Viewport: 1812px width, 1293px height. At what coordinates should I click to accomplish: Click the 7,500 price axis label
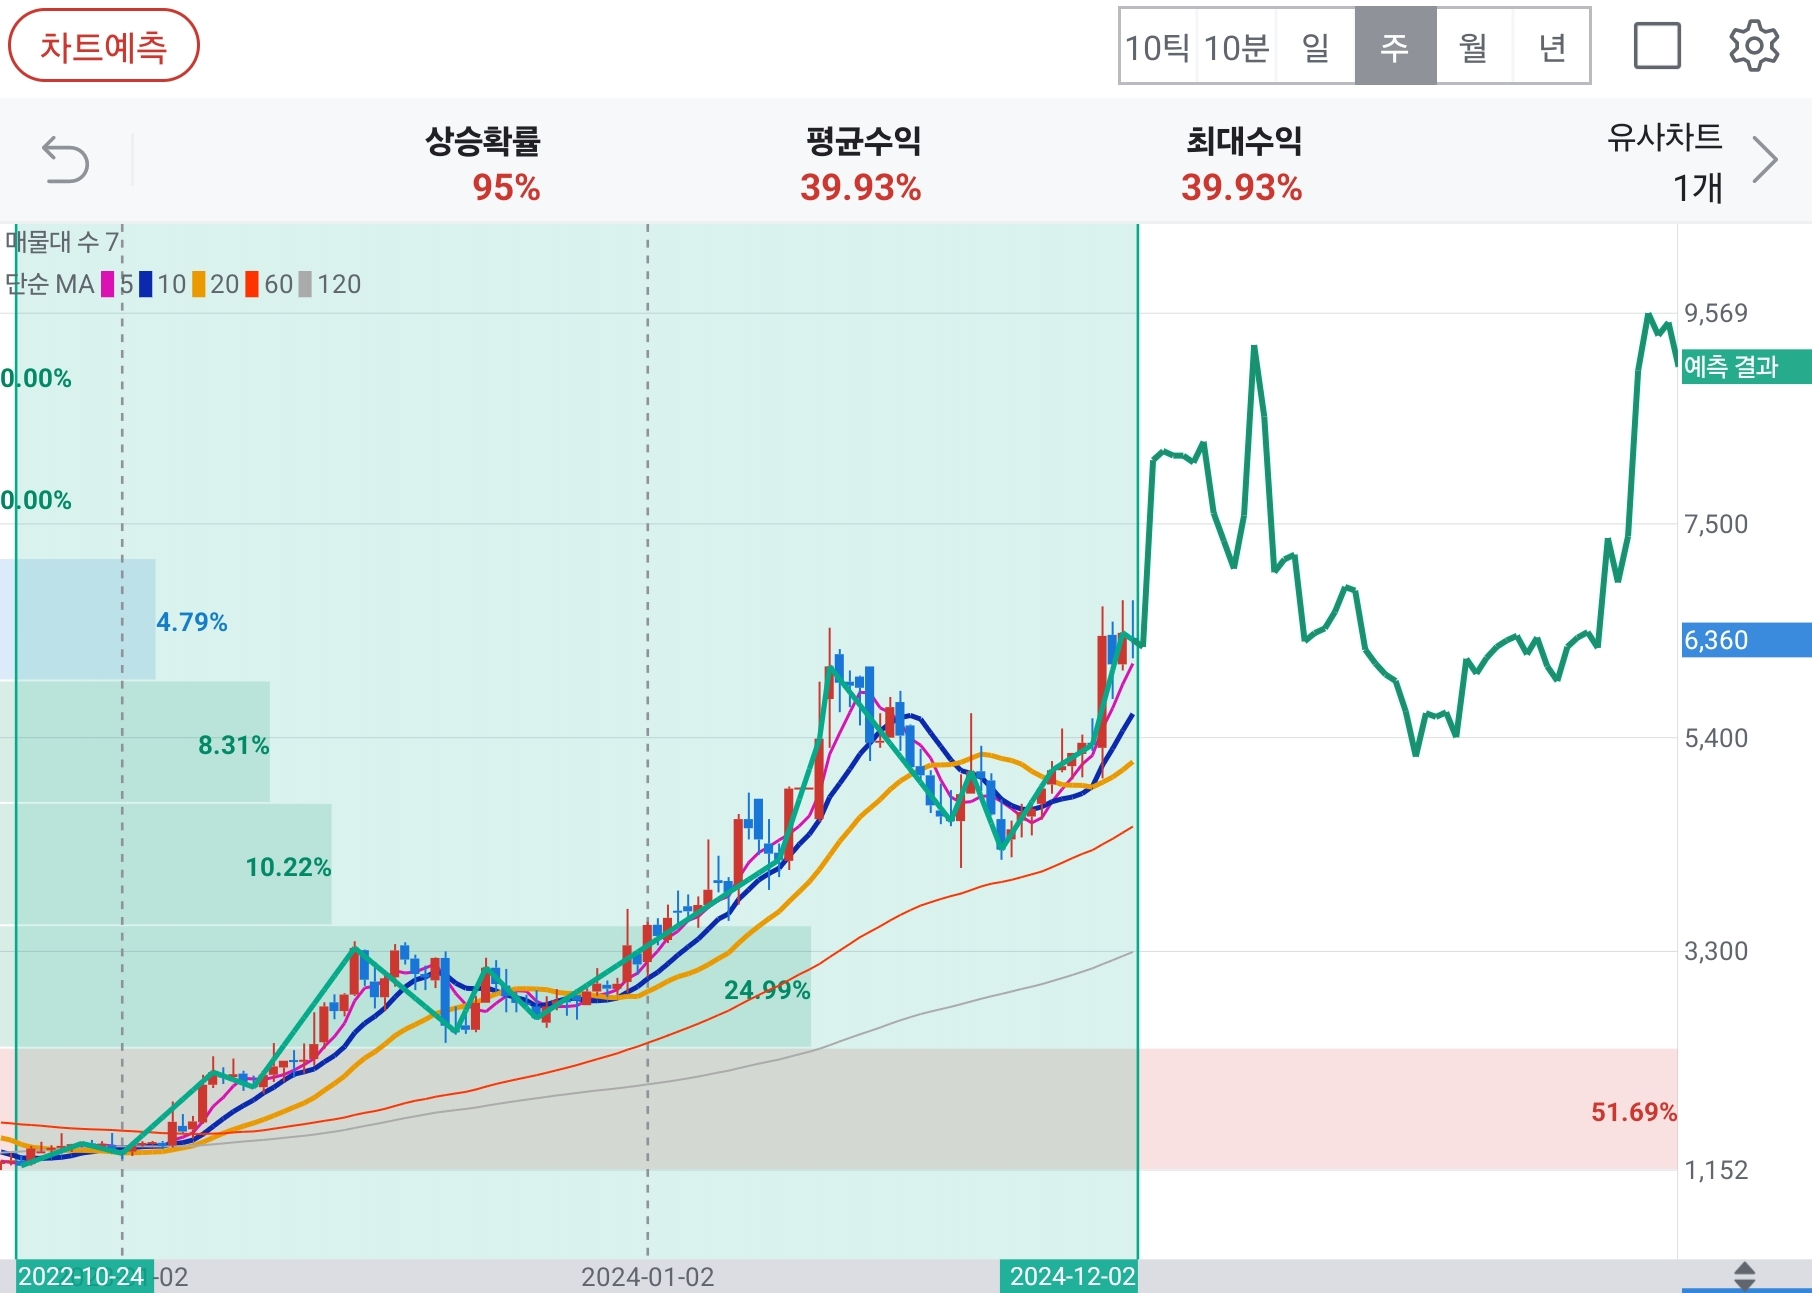point(1716,525)
